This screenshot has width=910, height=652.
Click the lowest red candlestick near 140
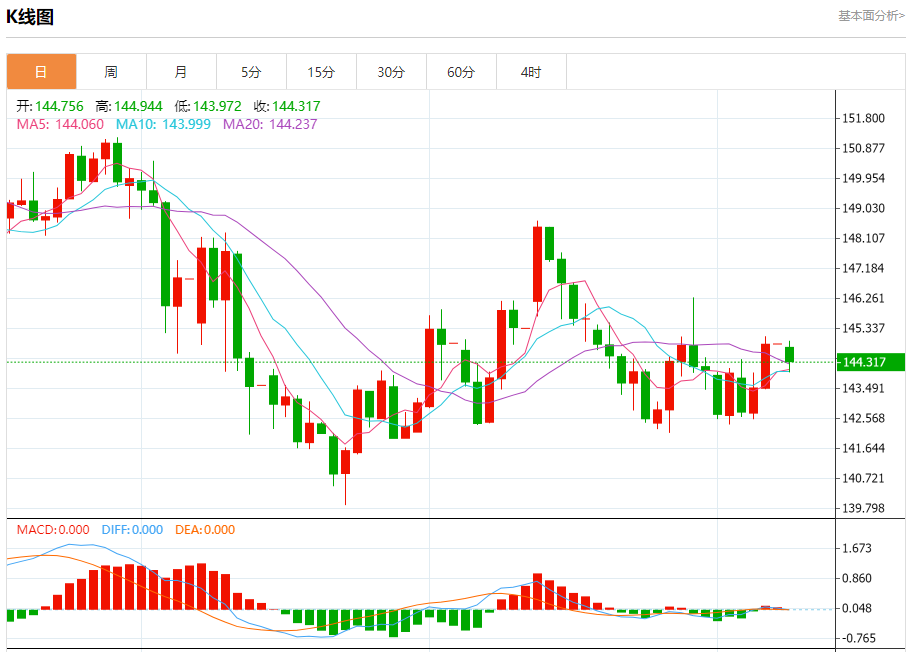click(345, 462)
